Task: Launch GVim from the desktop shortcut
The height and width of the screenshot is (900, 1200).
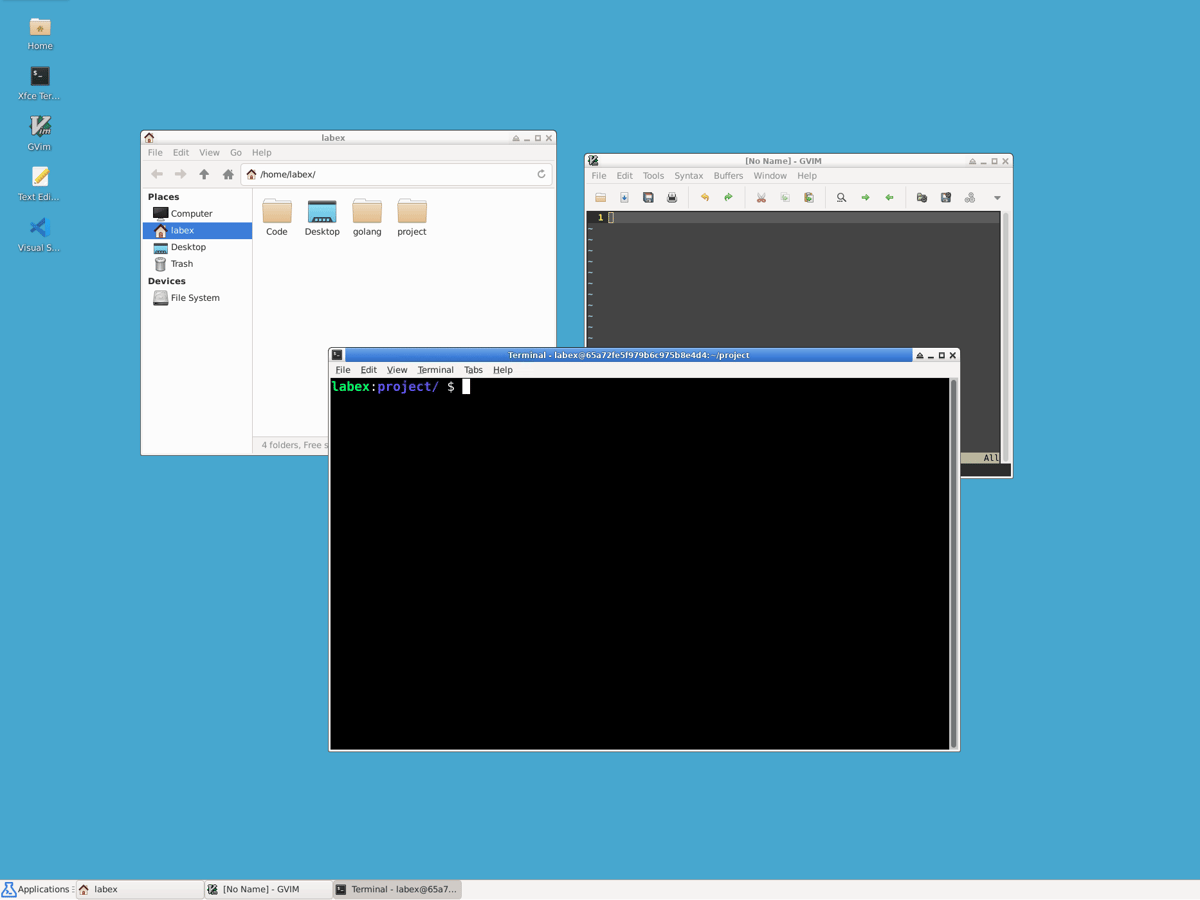Action: click(x=38, y=133)
